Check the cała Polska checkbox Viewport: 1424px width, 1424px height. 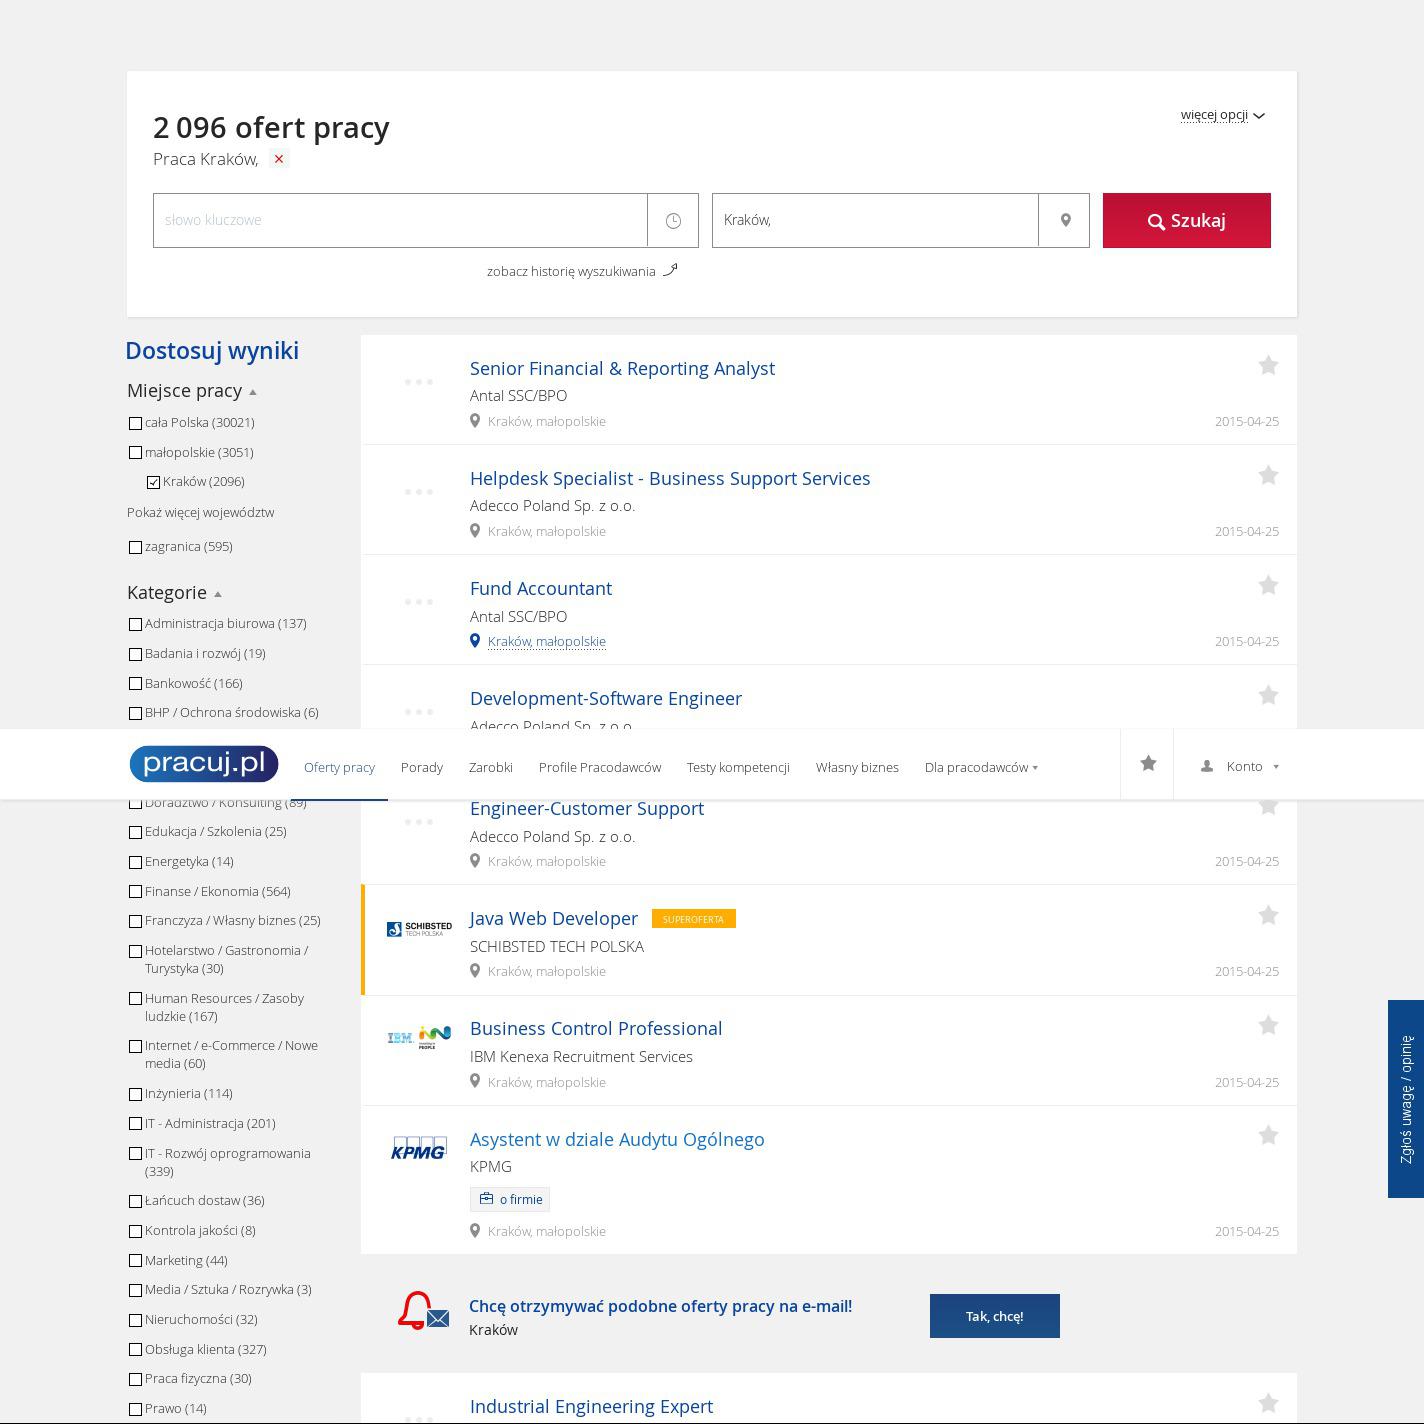click(x=135, y=423)
